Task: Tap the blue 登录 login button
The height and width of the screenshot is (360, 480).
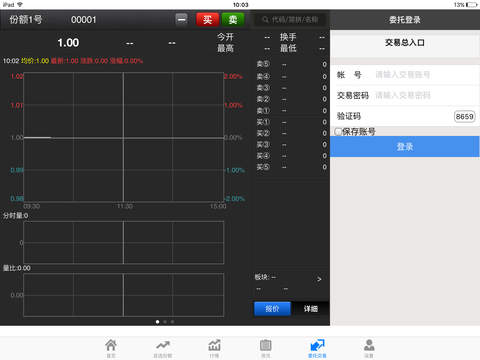Action: tap(405, 147)
